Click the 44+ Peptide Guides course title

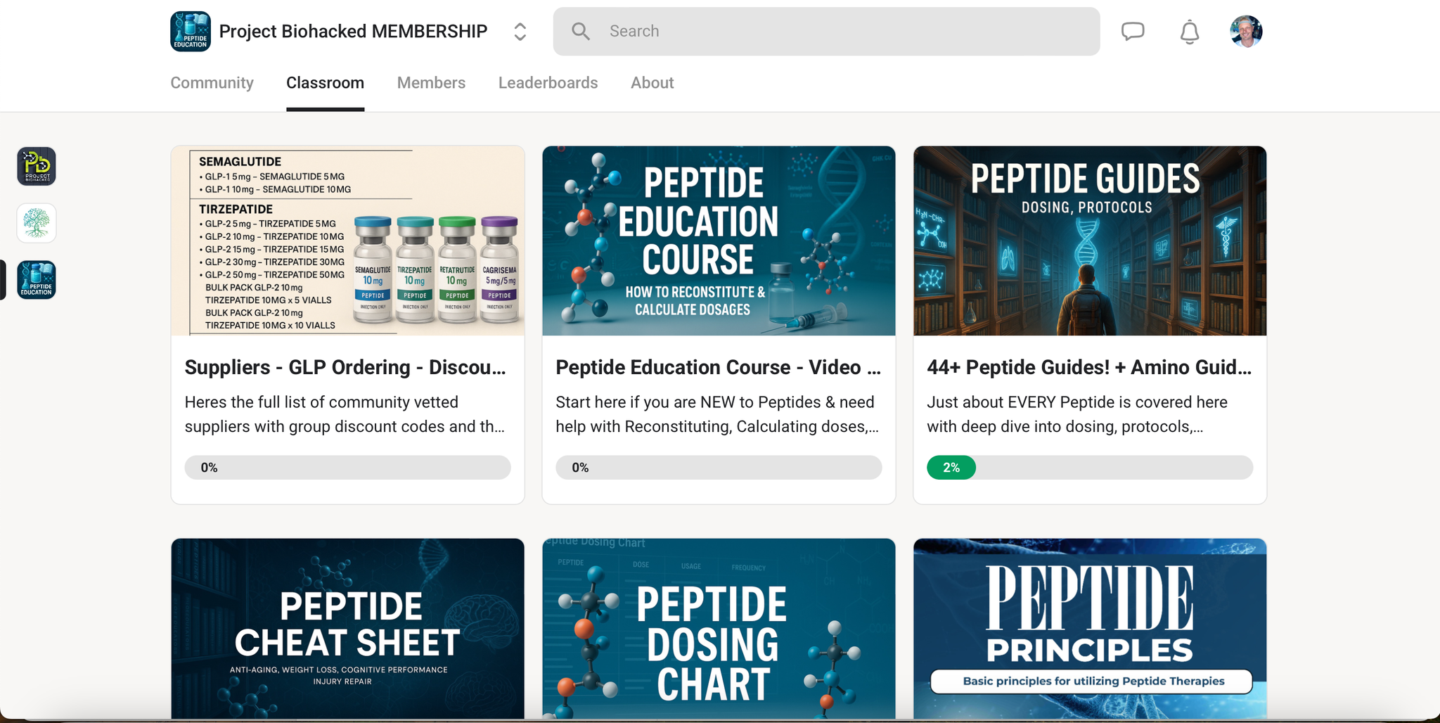[1089, 367]
